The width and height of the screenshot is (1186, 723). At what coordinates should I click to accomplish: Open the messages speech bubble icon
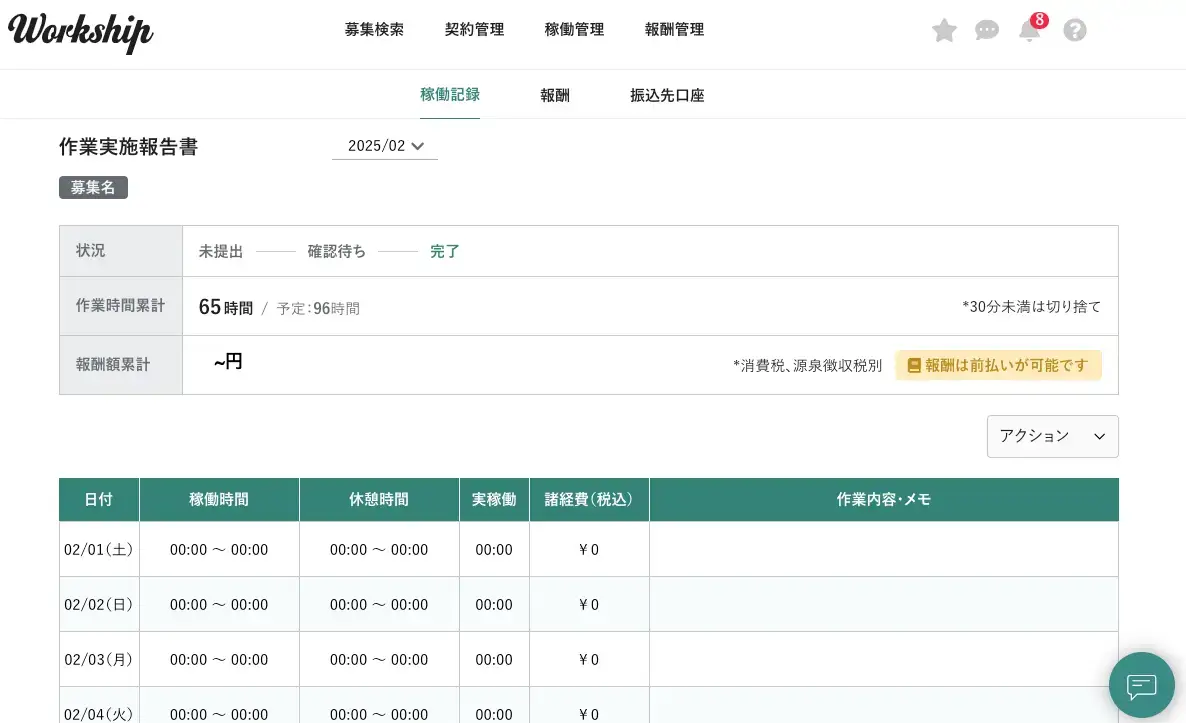[x=987, y=30]
